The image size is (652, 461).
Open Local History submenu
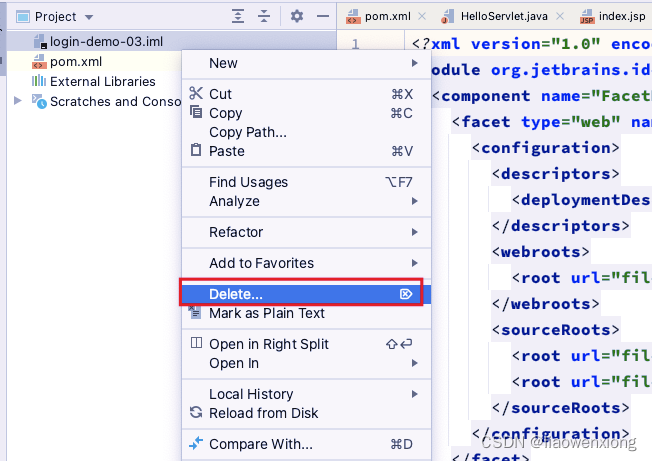point(306,394)
